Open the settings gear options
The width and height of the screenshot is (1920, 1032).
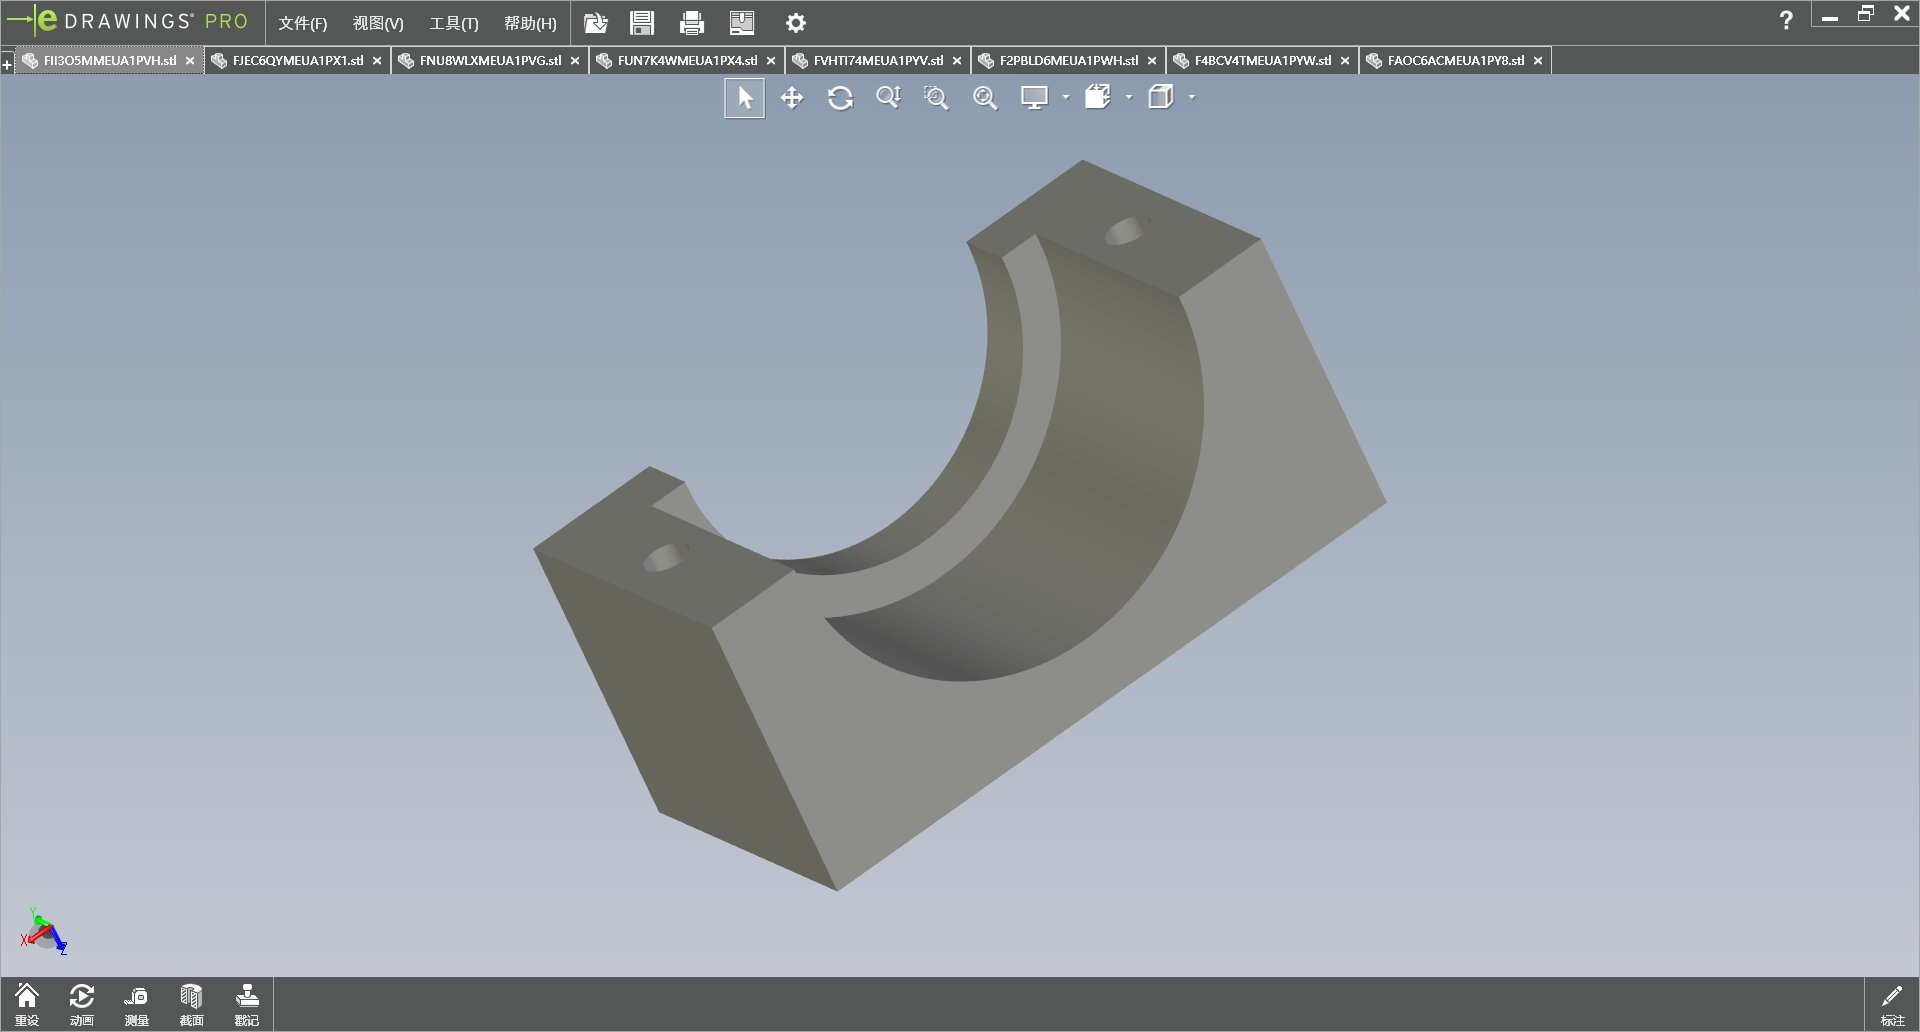pyautogui.click(x=796, y=23)
